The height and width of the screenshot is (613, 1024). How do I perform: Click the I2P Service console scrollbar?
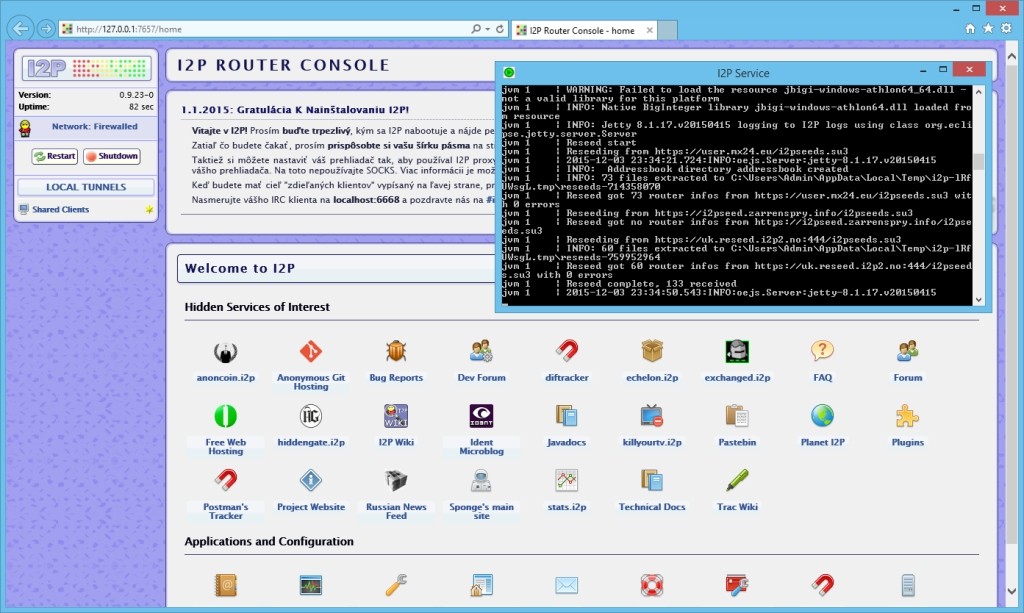980,195
